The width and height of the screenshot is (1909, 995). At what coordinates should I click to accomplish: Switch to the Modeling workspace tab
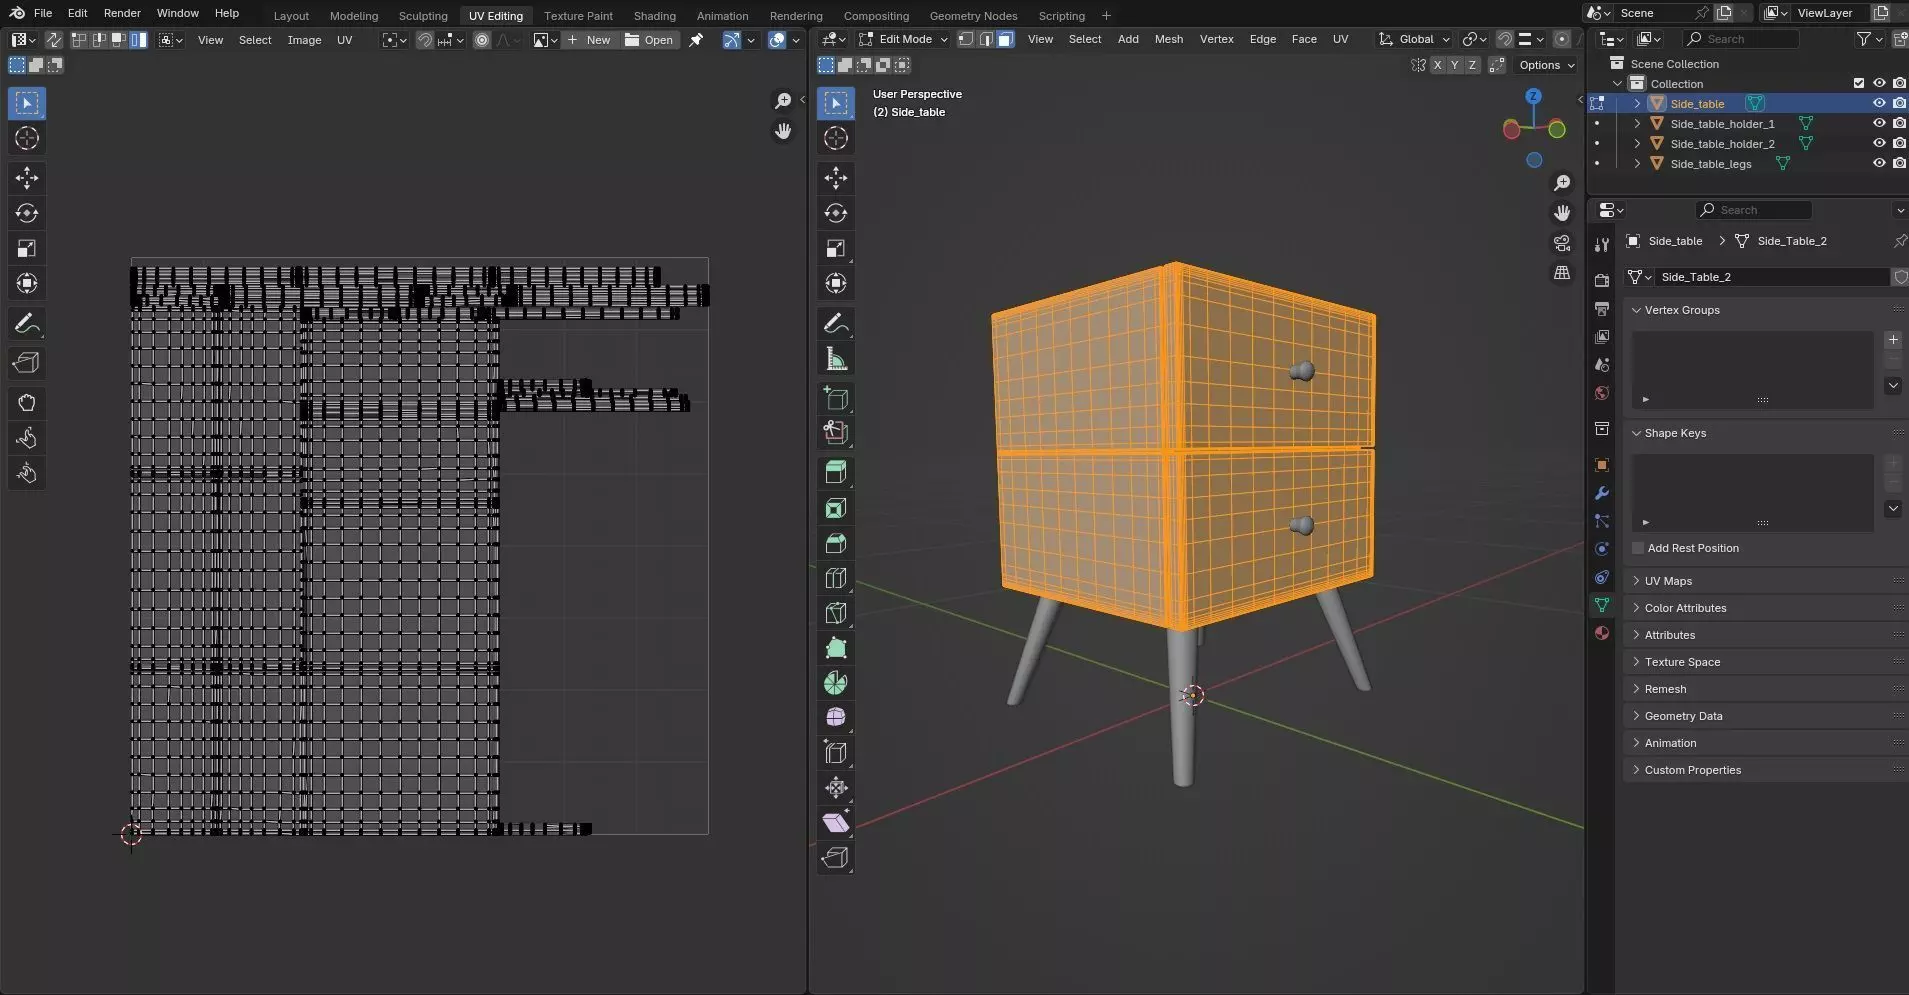click(354, 15)
